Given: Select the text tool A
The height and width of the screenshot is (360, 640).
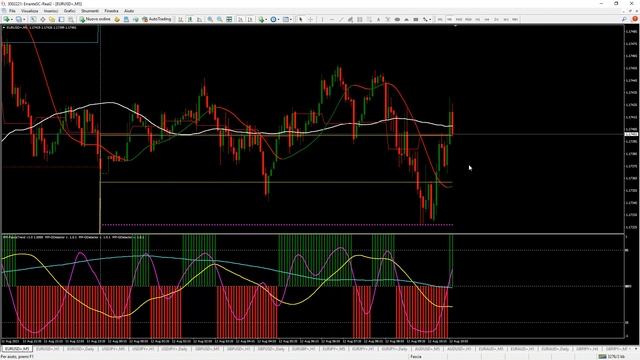Looking at the screenshot, I should coord(378,19).
